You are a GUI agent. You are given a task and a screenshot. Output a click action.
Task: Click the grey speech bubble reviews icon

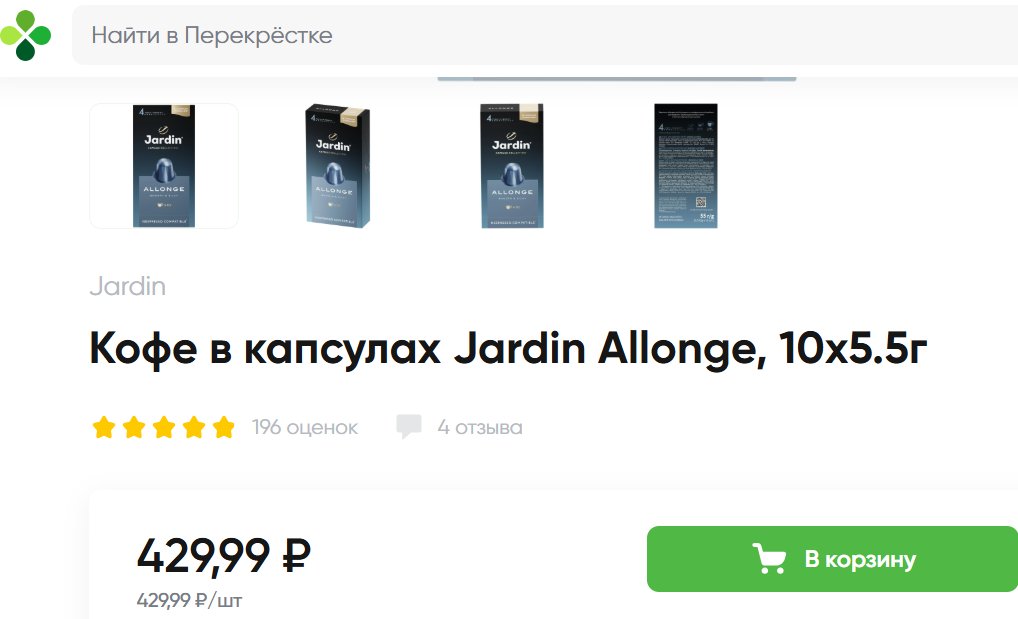coord(408,427)
